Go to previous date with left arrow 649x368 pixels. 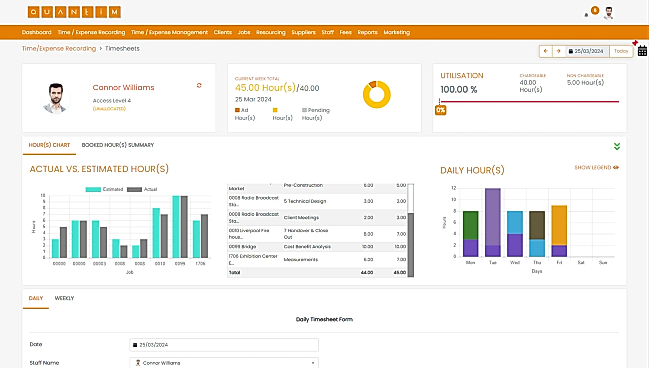[546, 51]
